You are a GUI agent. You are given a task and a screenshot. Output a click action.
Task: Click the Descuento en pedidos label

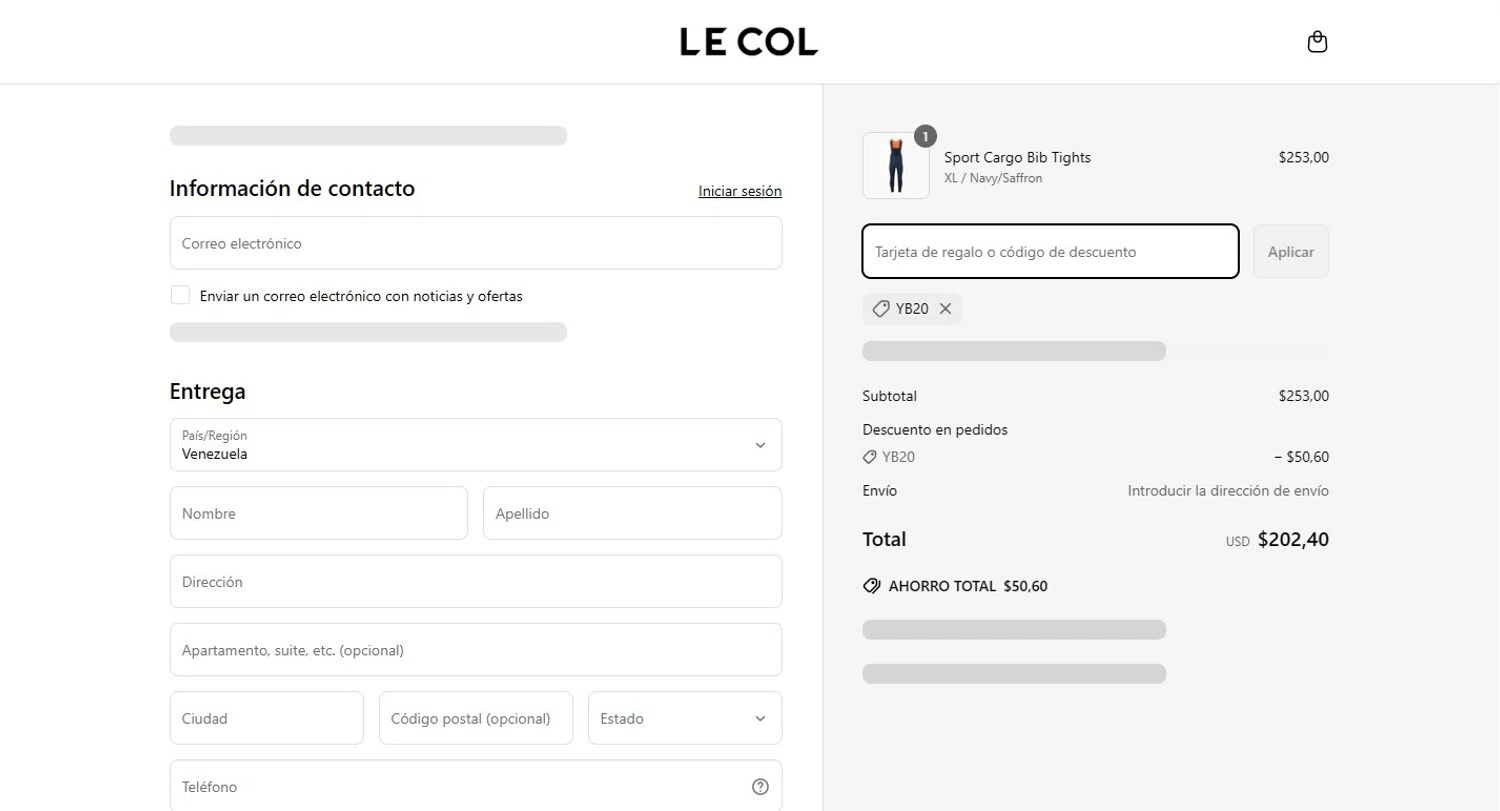pos(935,430)
